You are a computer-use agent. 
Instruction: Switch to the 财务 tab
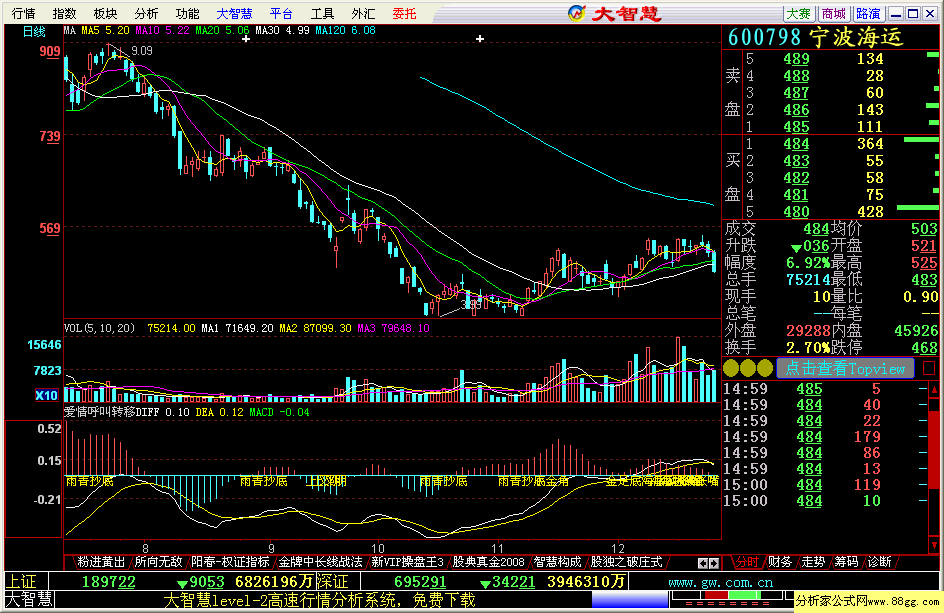pos(780,562)
